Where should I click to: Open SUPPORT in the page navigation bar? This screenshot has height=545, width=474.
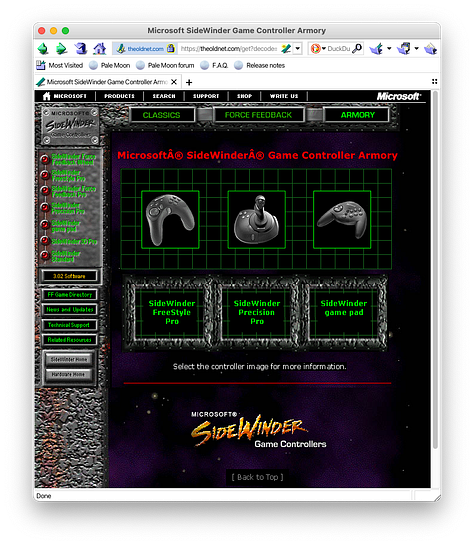coord(206,96)
